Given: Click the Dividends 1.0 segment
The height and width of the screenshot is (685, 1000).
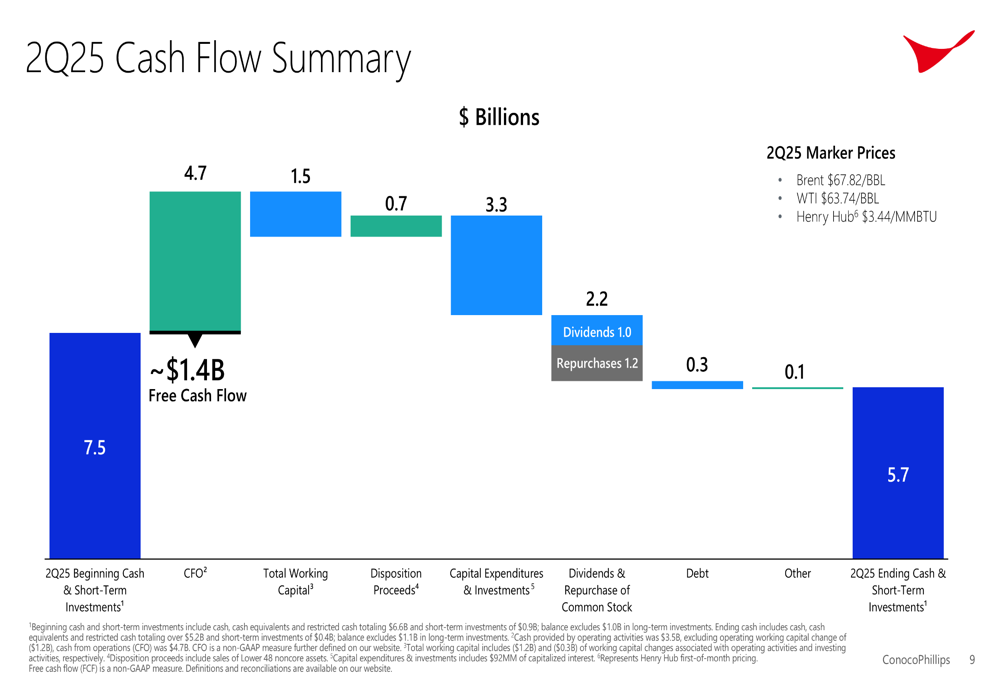Looking at the screenshot, I should tap(597, 330).
